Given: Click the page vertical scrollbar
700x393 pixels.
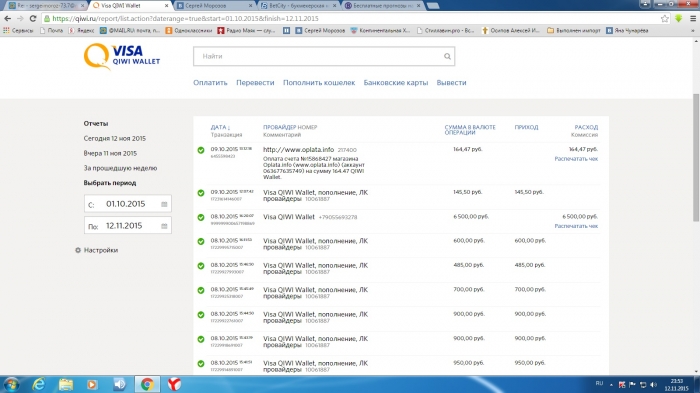Looking at the screenshot, I should (696, 157).
